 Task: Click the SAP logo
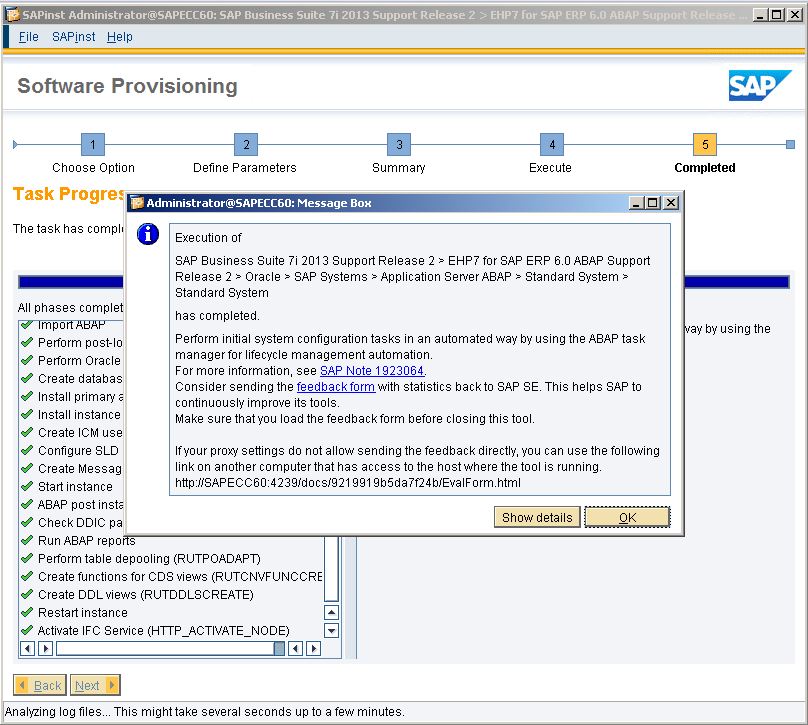760,86
